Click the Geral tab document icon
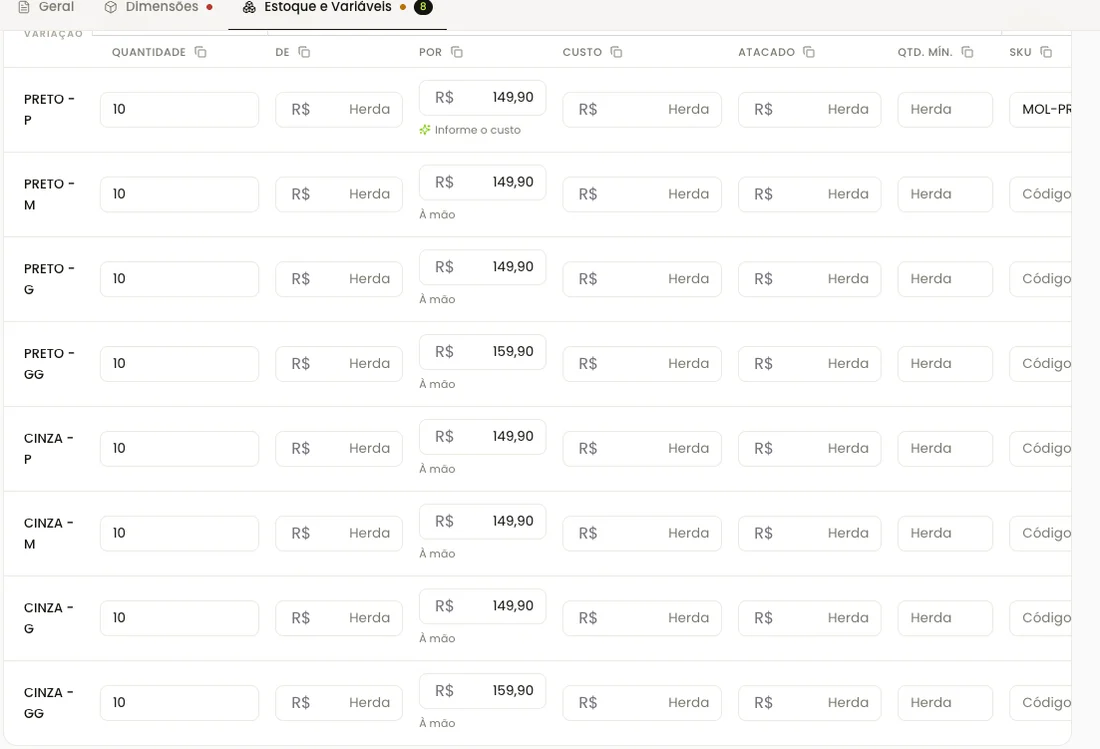This screenshot has height=749, width=1100. pos(24,7)
